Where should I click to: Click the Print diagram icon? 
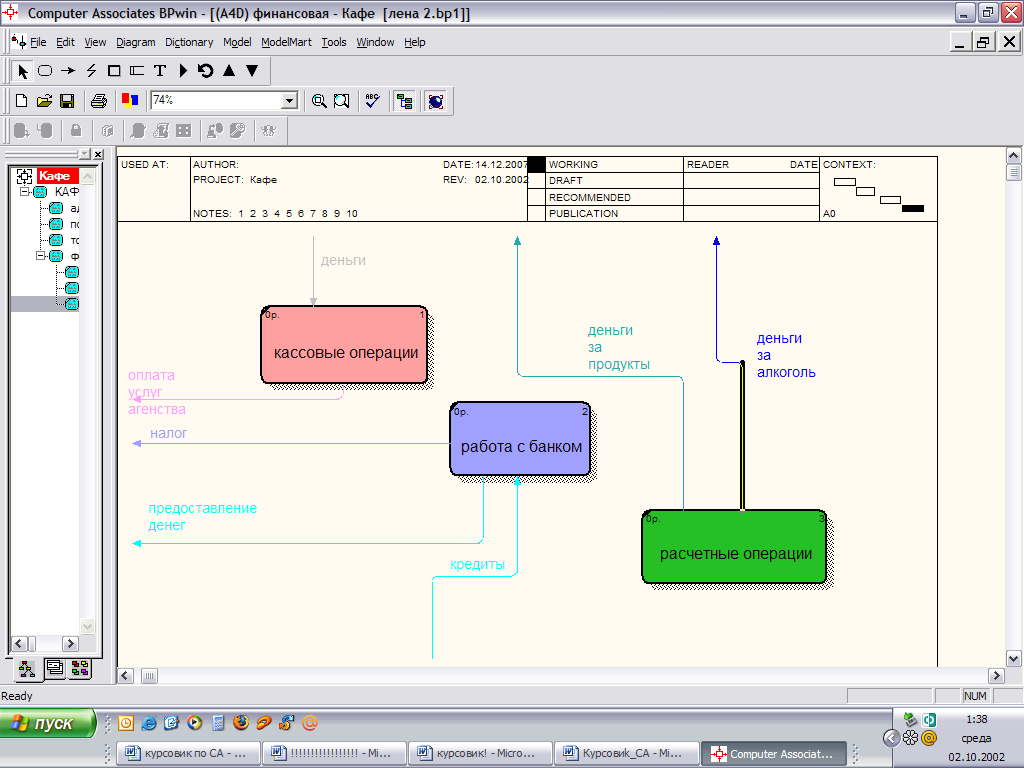pyautogui.click(x=98, y=101)
